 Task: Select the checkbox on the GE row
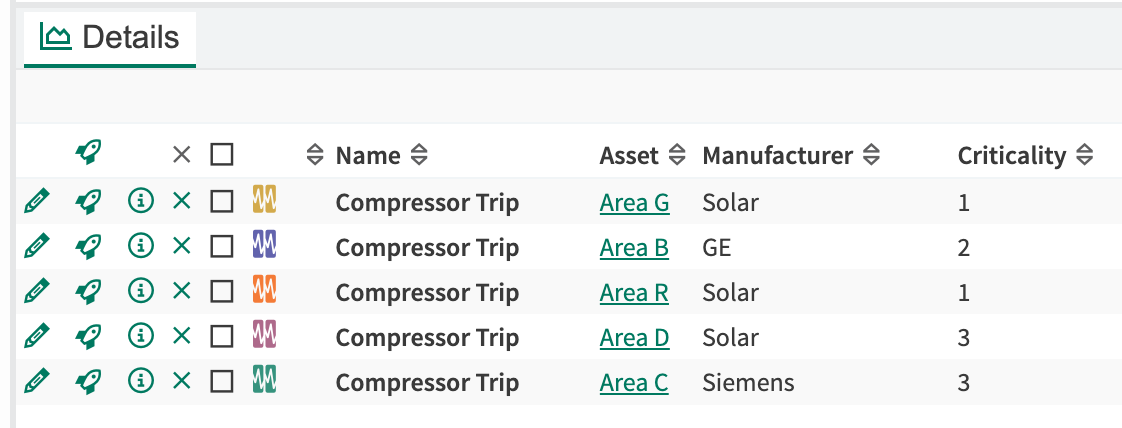pos(222,247)
